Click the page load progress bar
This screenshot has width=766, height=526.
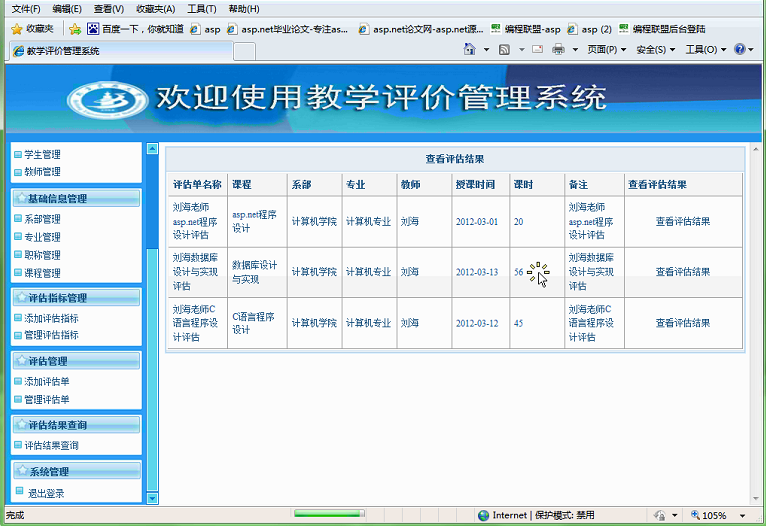click(329, 513)
